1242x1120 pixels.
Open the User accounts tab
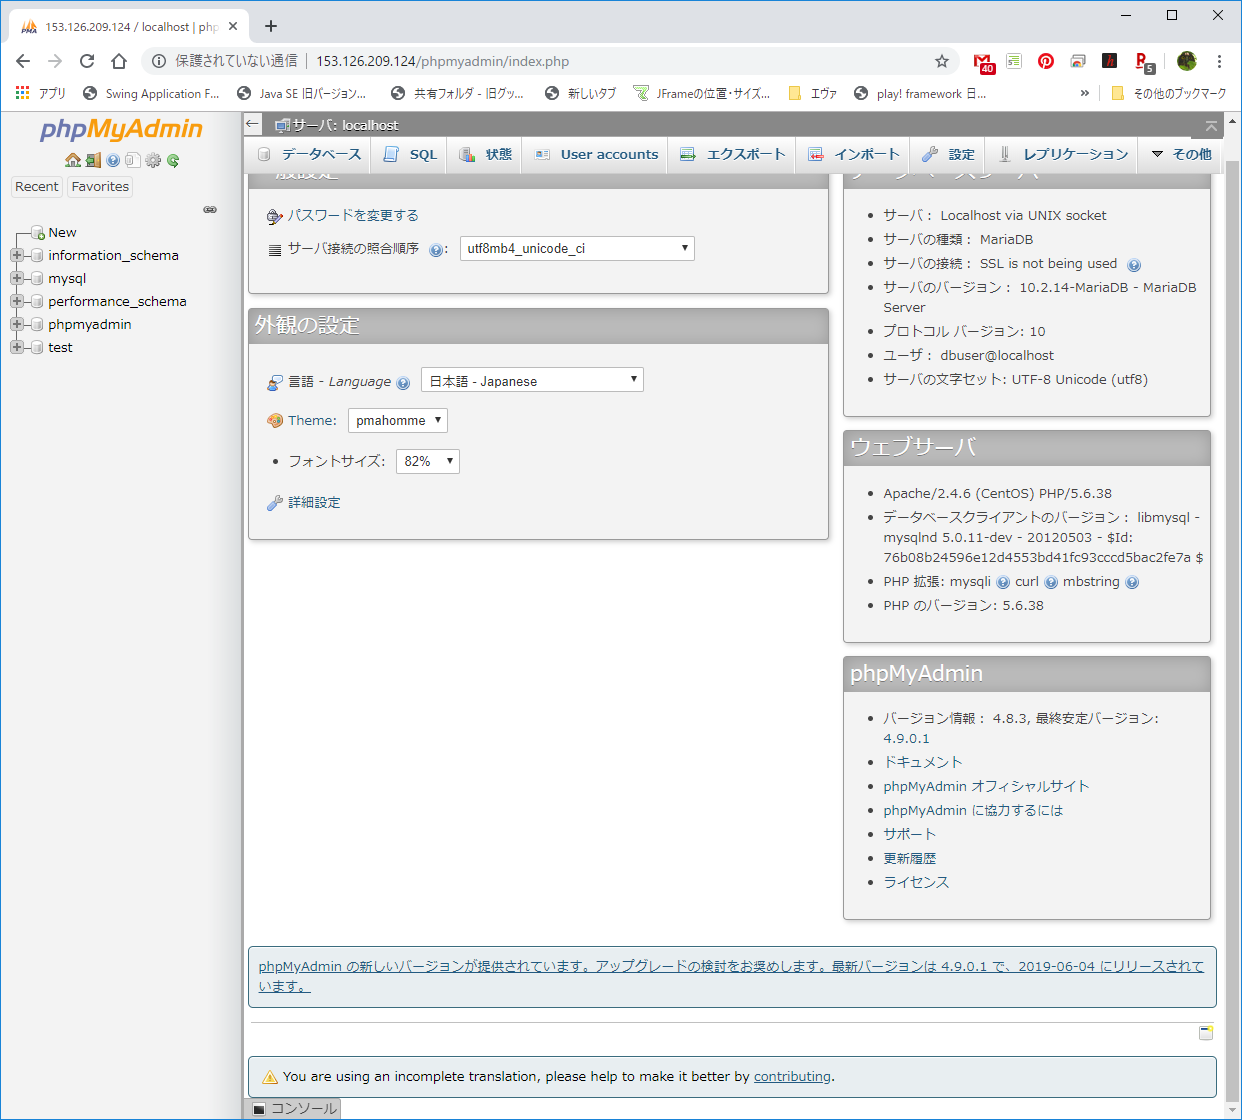pyautogui.click(x=597, y=154)
